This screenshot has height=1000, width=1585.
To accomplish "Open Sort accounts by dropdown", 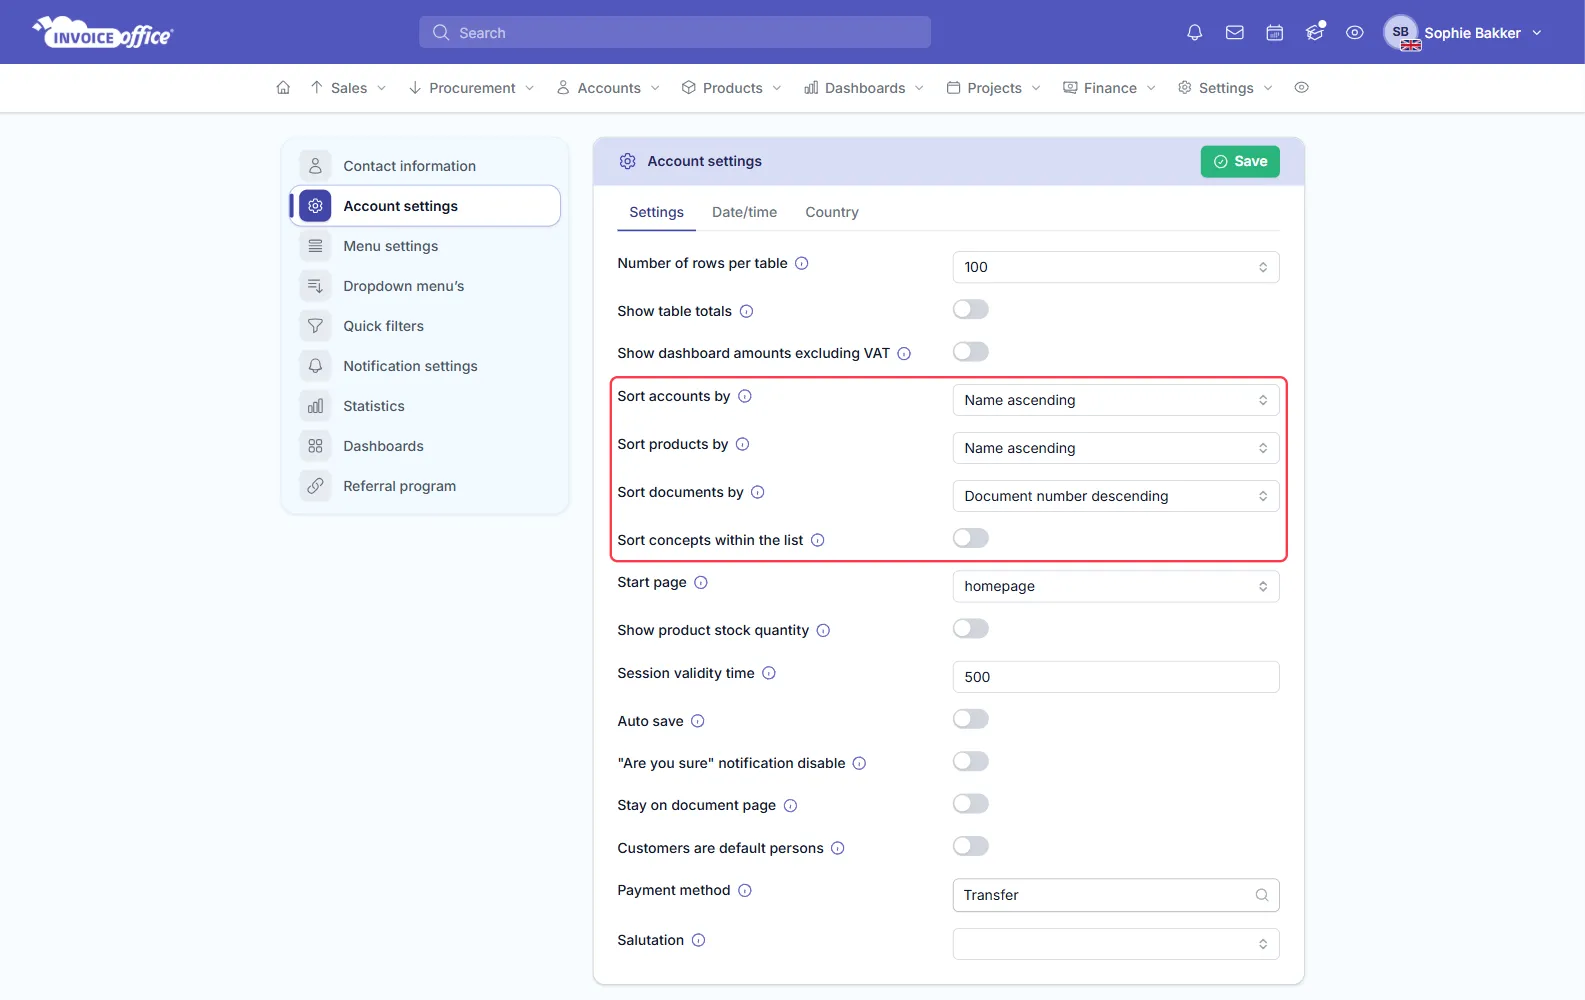I will [1116, 400].
